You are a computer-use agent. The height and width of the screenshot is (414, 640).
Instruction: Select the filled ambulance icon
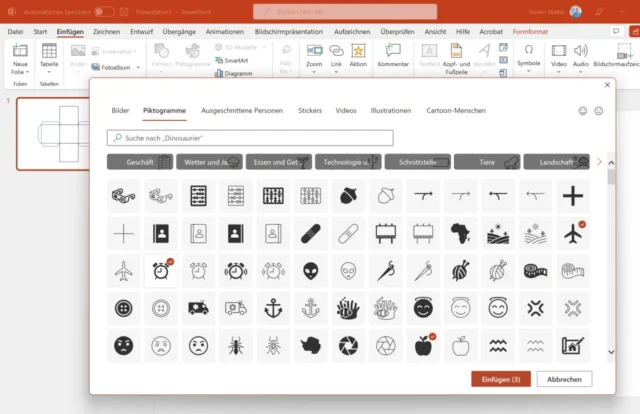(198, 308)
